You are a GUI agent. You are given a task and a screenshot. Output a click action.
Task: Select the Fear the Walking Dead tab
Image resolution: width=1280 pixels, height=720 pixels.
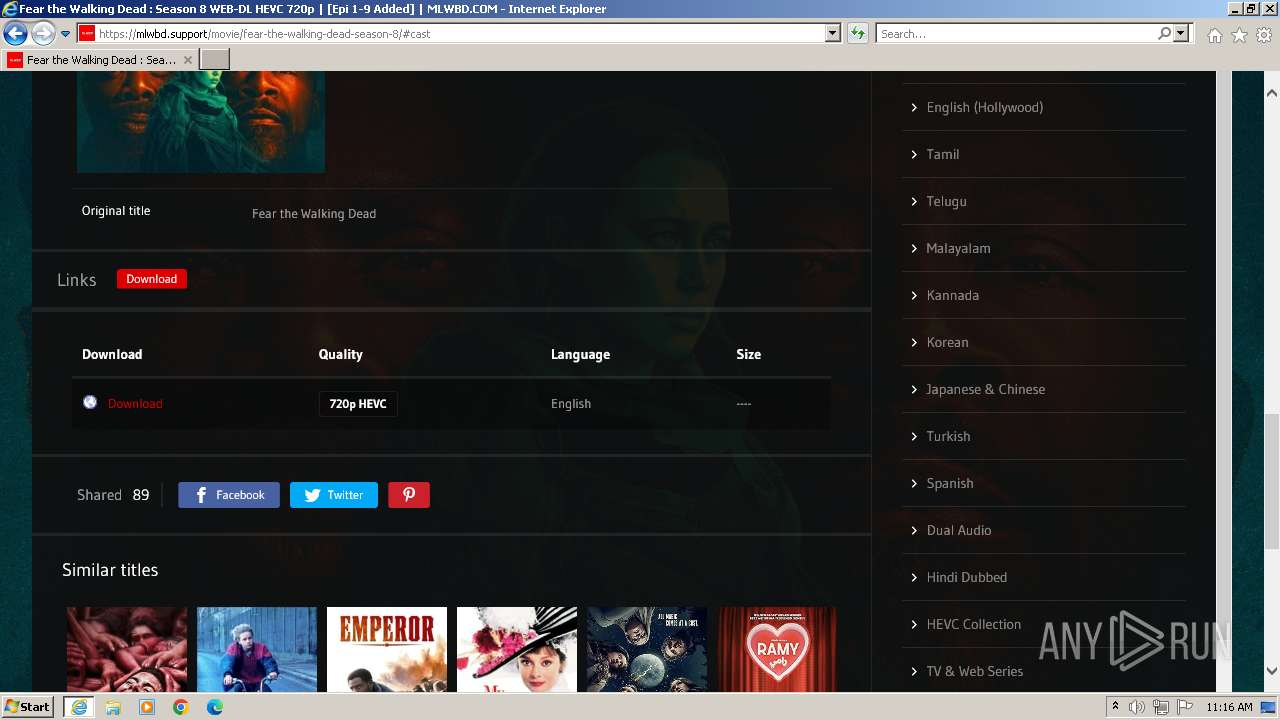[100, 60]
